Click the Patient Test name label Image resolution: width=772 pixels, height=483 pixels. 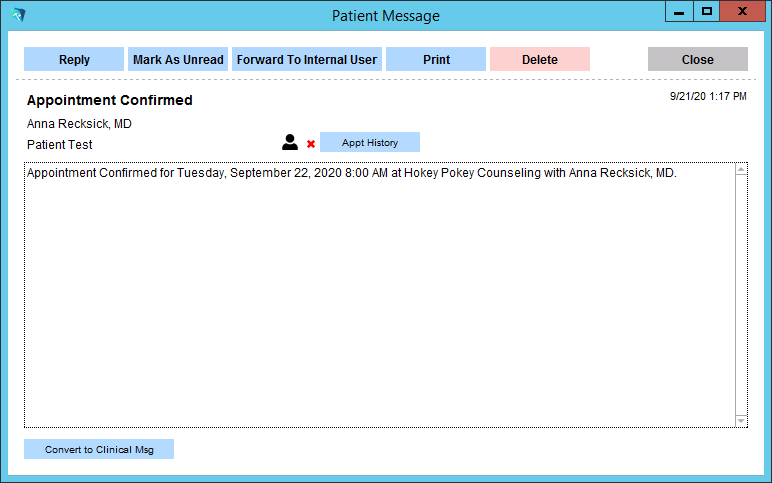(x=60, y=145)
